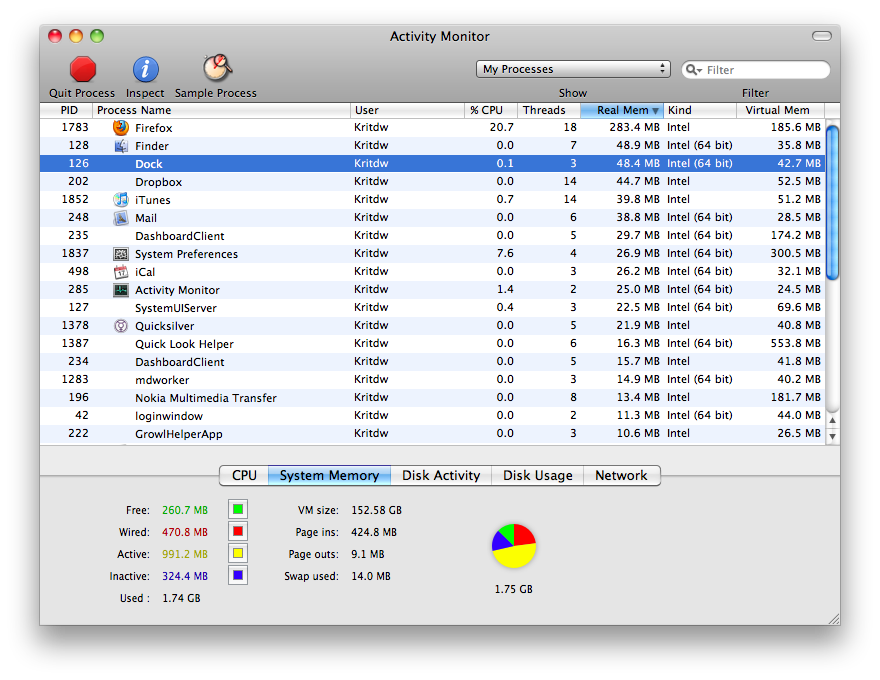Select the DashboardClient row with PID 234
Screen dimensions: 880x680
click(432, 362)
